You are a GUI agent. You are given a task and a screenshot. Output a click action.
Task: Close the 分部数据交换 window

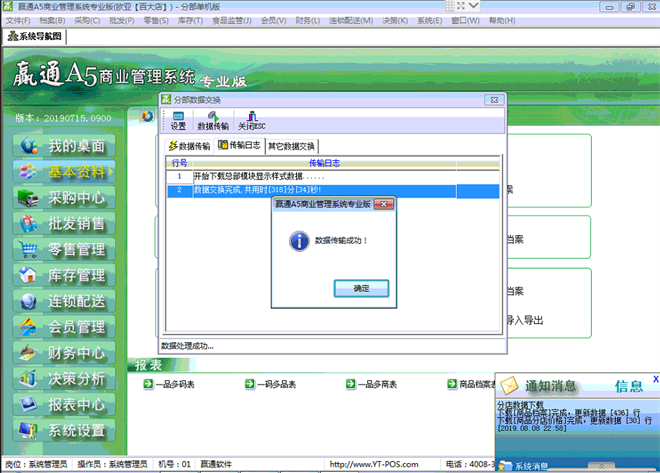[494, 100]
